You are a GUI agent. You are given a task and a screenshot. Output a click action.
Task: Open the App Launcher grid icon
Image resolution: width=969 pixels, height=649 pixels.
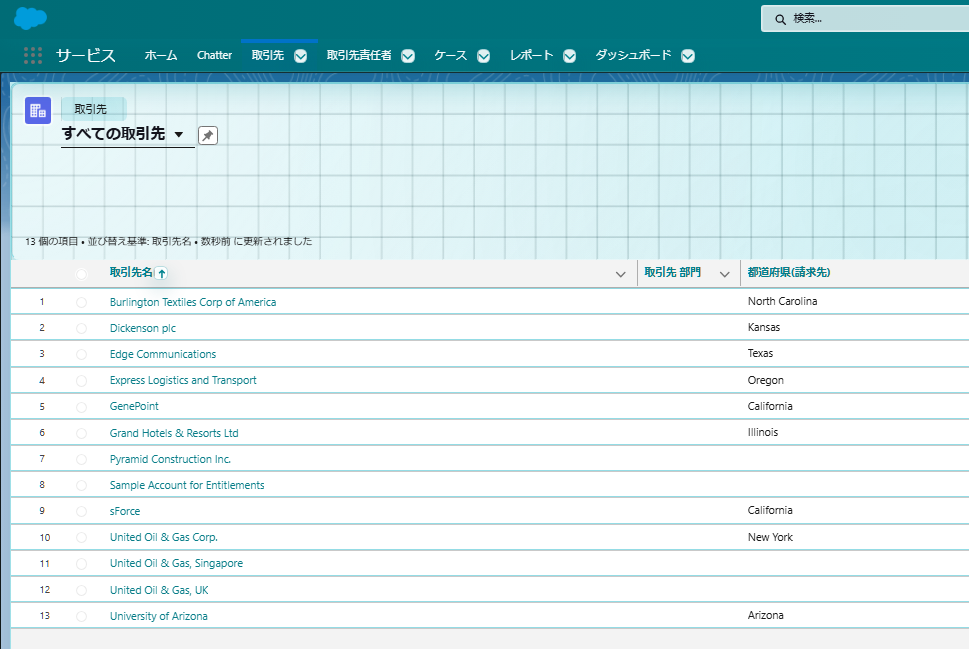[33, 56]
